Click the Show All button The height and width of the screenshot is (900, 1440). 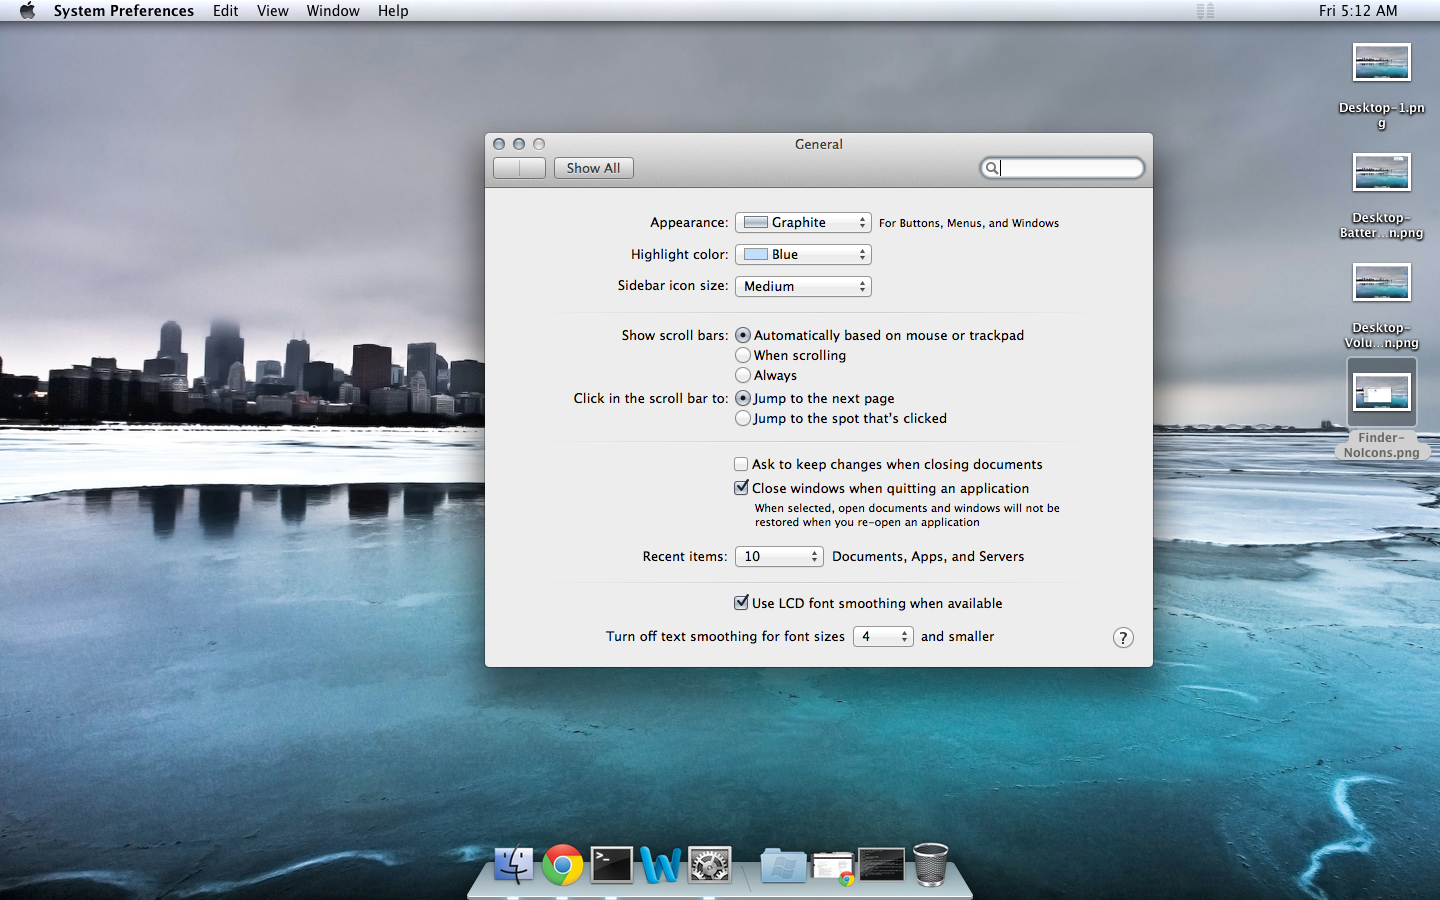tap(593, 168)
